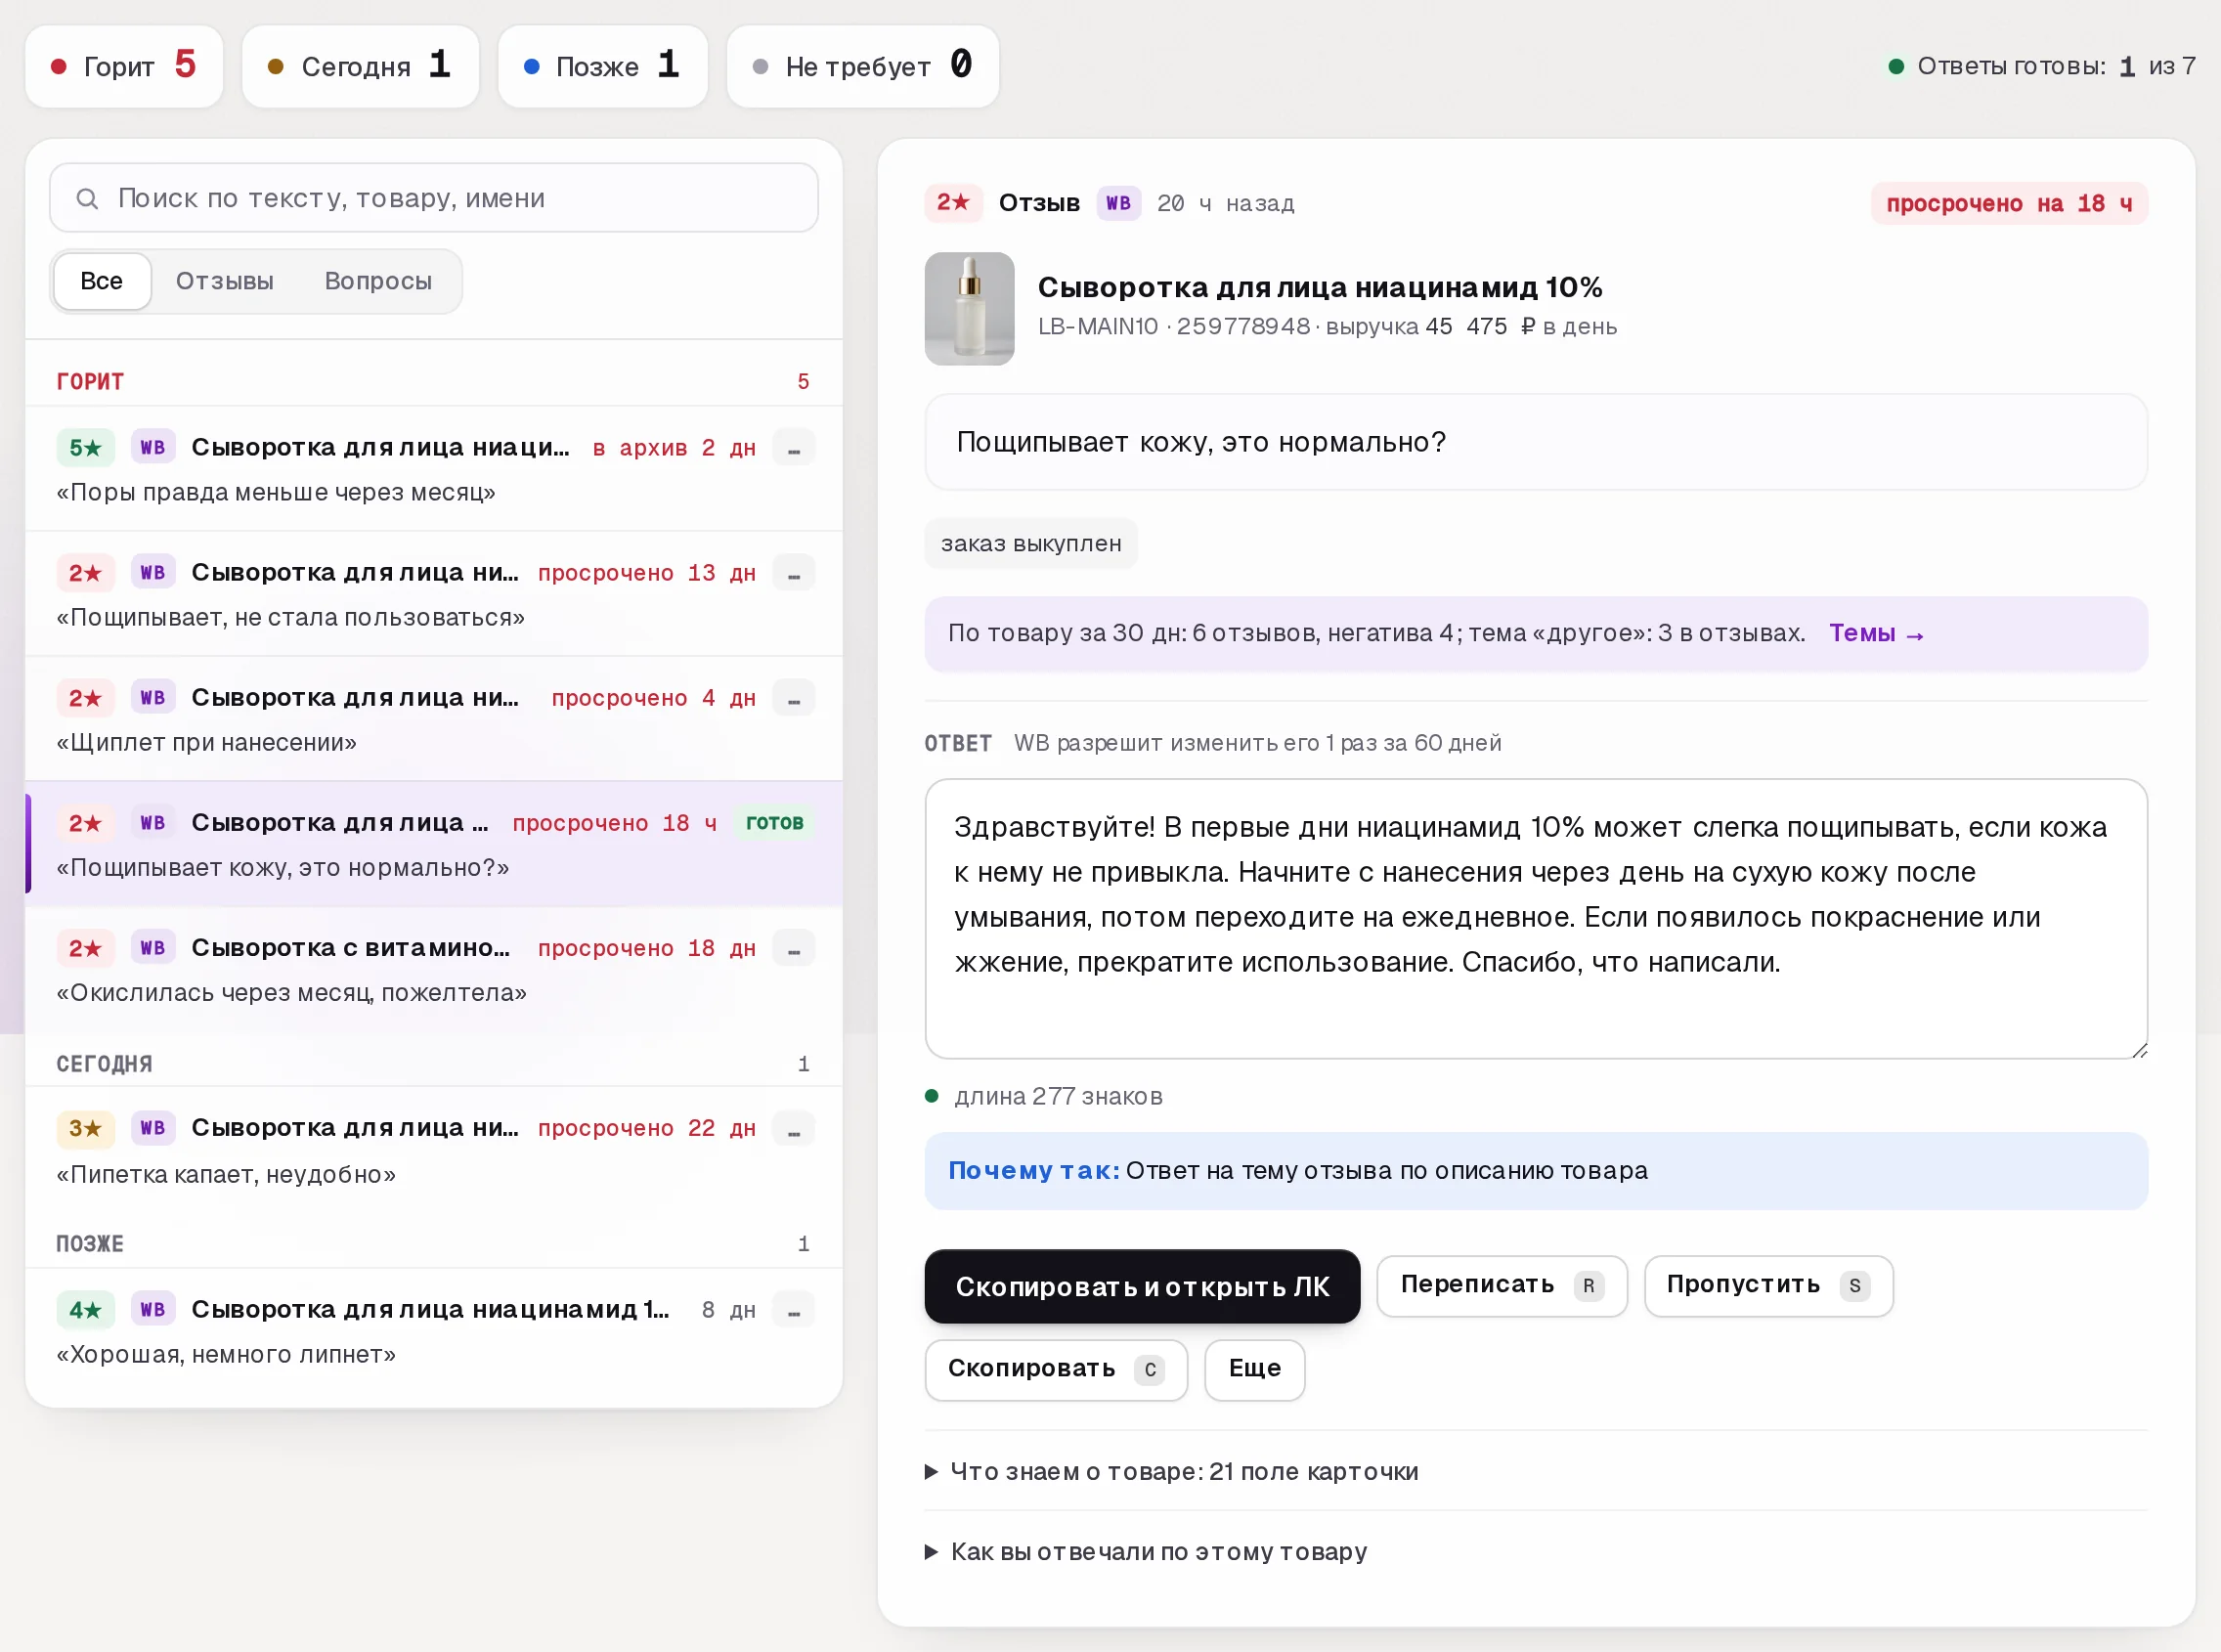The width and height of the screenshot is (2221, 1652).
Task: Select the «Окислилась через месяц, пожелтела» review
Action: point(434,969)
